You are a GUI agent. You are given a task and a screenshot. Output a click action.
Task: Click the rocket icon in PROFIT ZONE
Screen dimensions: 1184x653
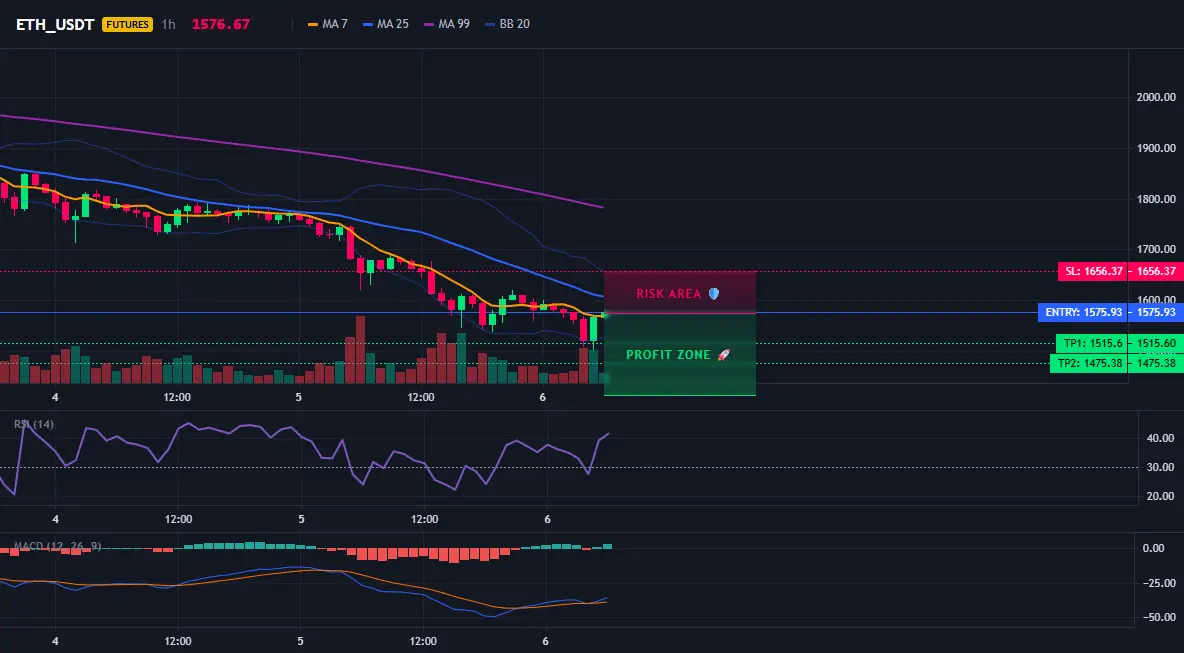tap(723, 355)
